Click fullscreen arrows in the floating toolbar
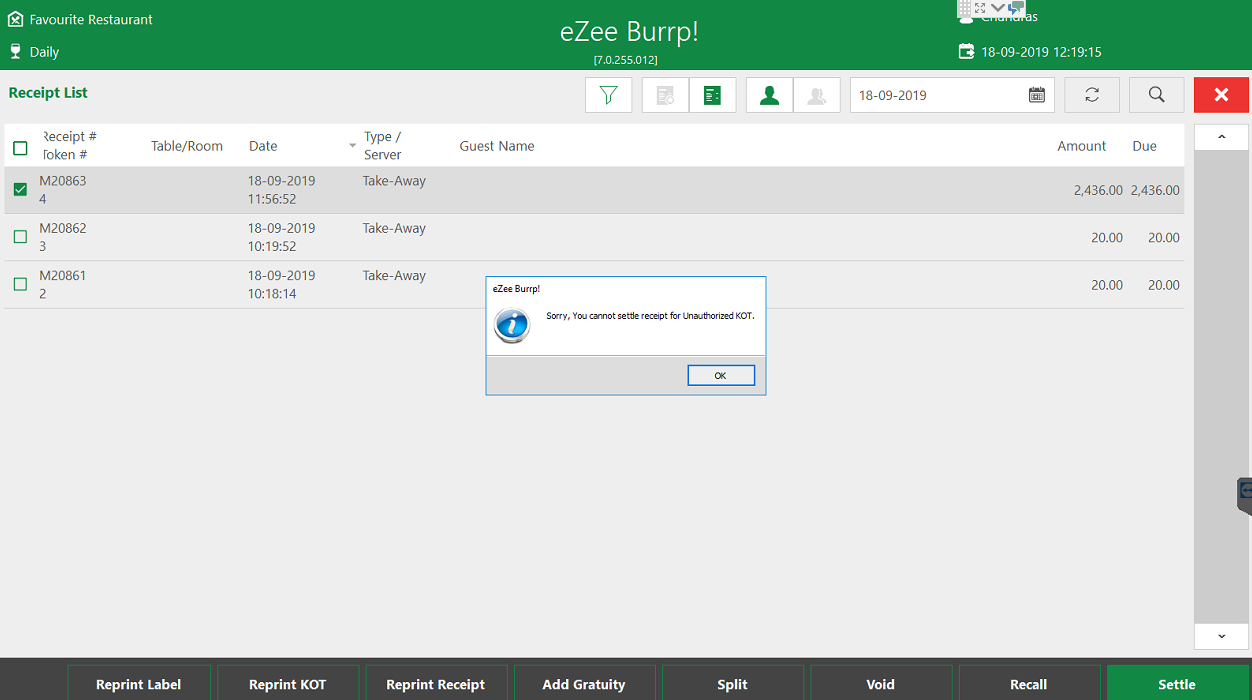 pos(981,7)
